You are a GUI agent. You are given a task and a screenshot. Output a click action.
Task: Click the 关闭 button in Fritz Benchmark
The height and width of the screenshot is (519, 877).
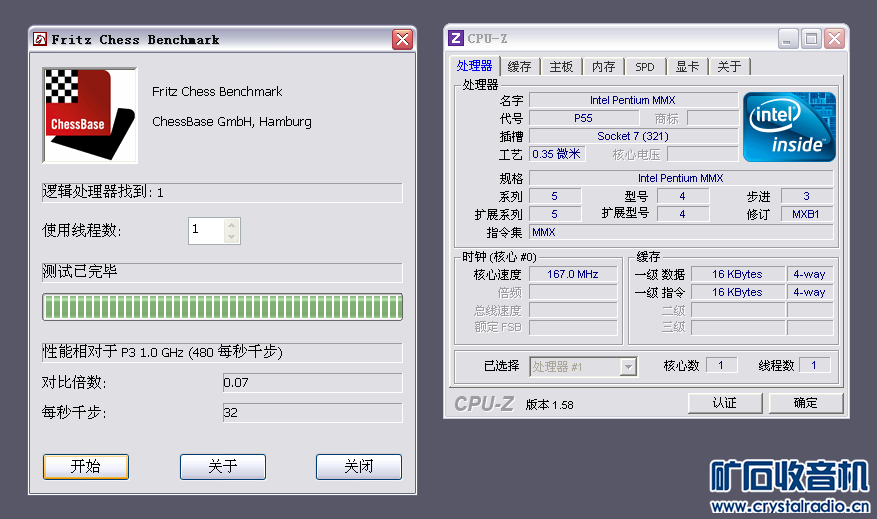pos(359,466)
